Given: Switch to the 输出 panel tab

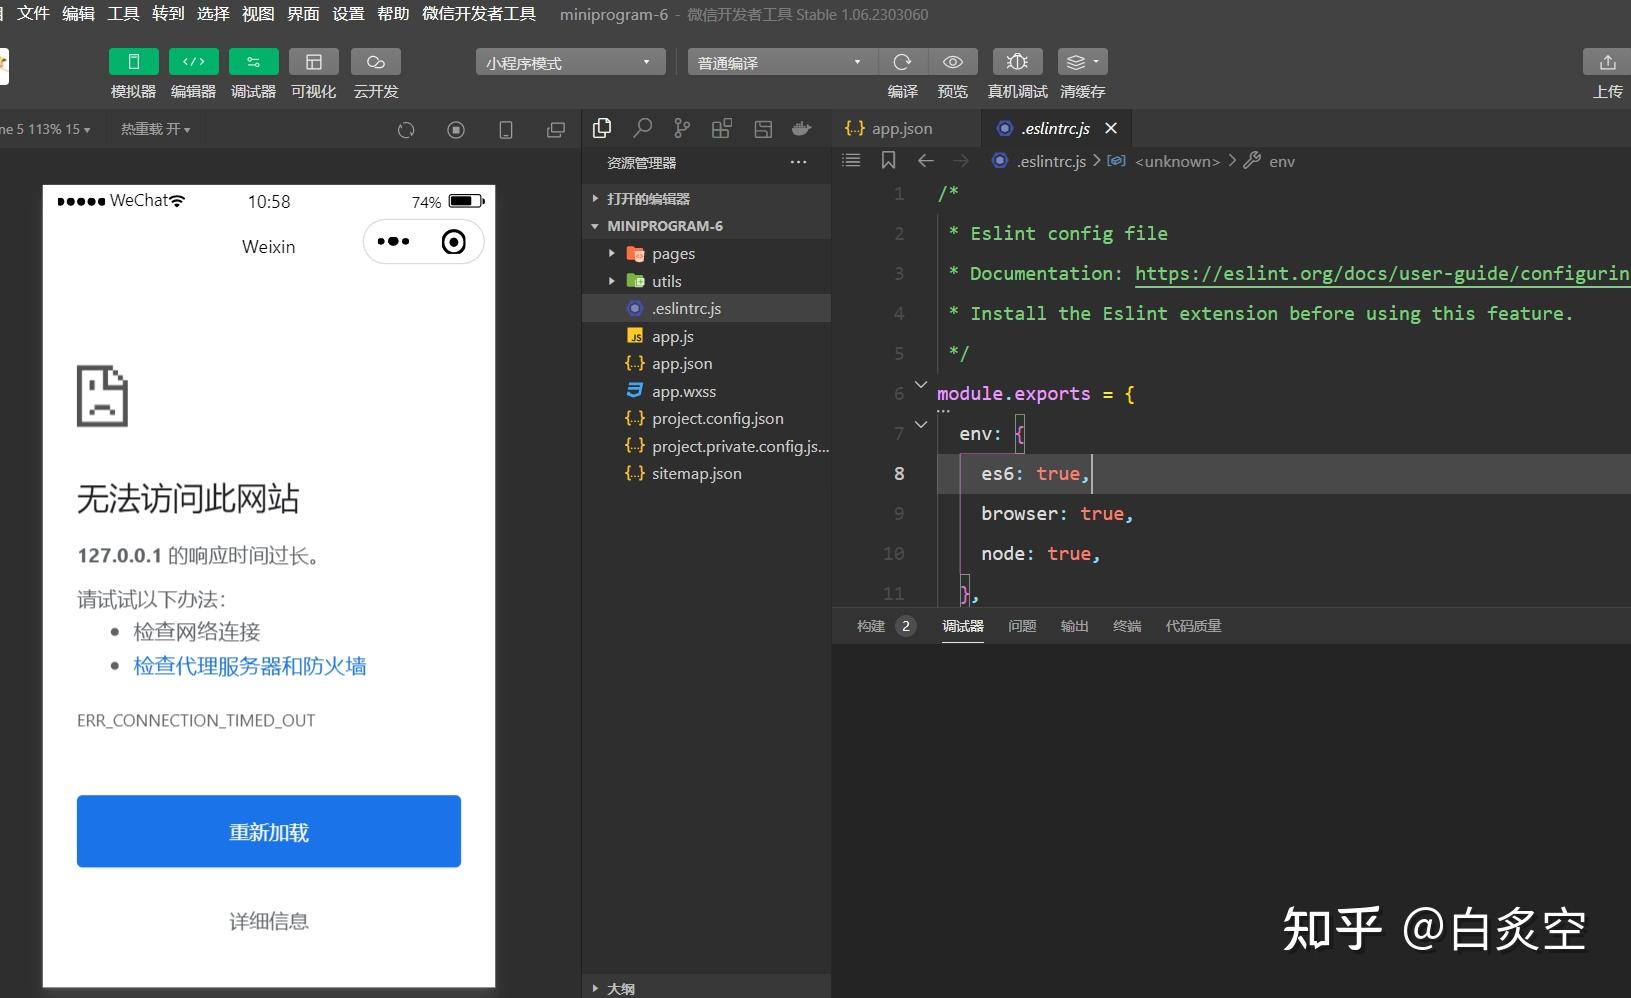Looking at the screenshot, I should 1075,626.
